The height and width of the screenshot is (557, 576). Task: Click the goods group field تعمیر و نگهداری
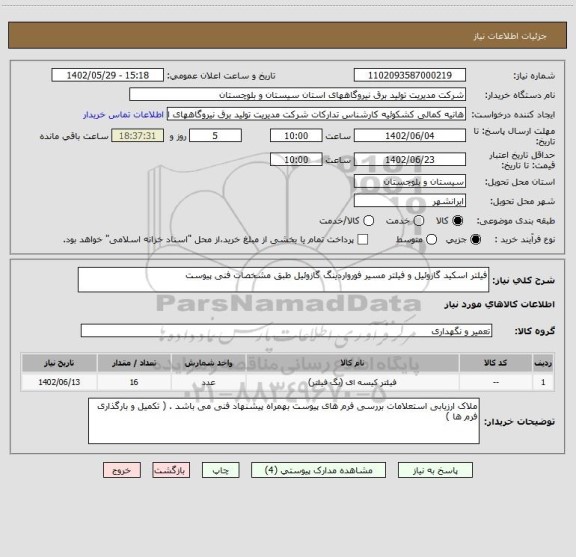[287, 331]
